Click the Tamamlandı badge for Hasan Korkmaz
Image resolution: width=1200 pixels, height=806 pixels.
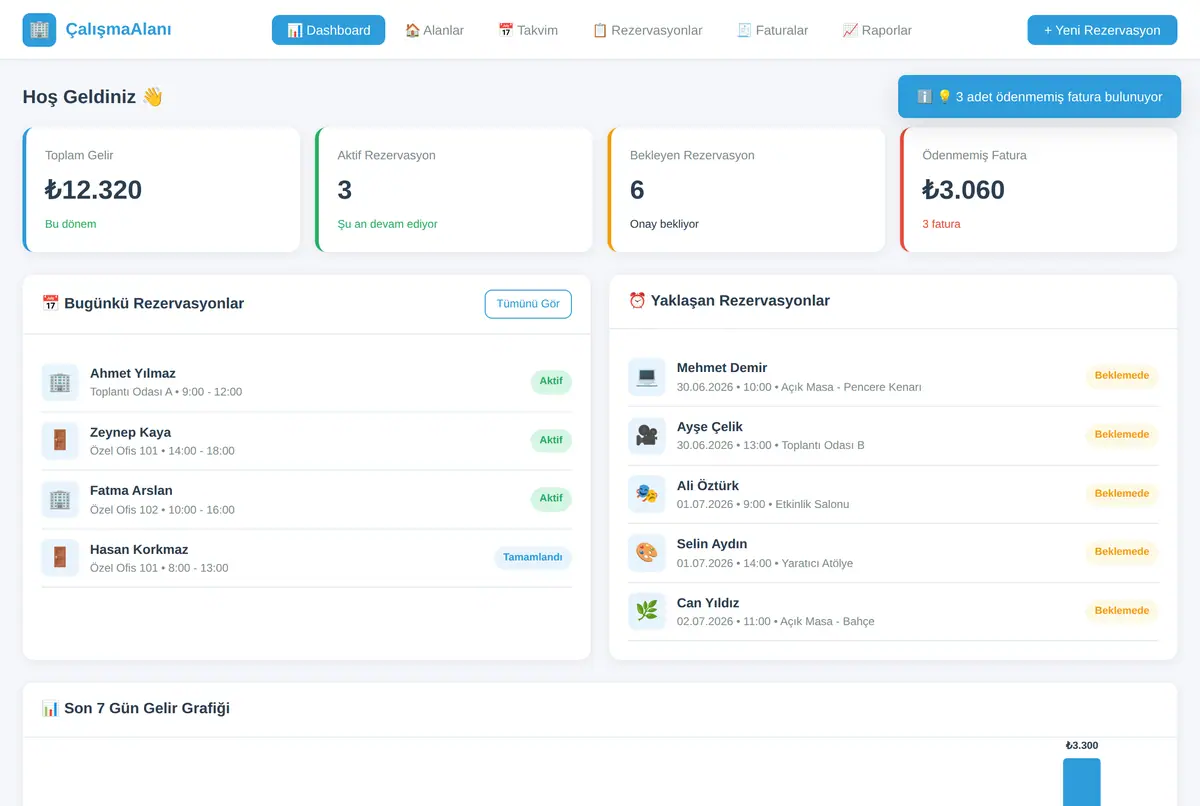pyautogui.click(x=533, y=558)
